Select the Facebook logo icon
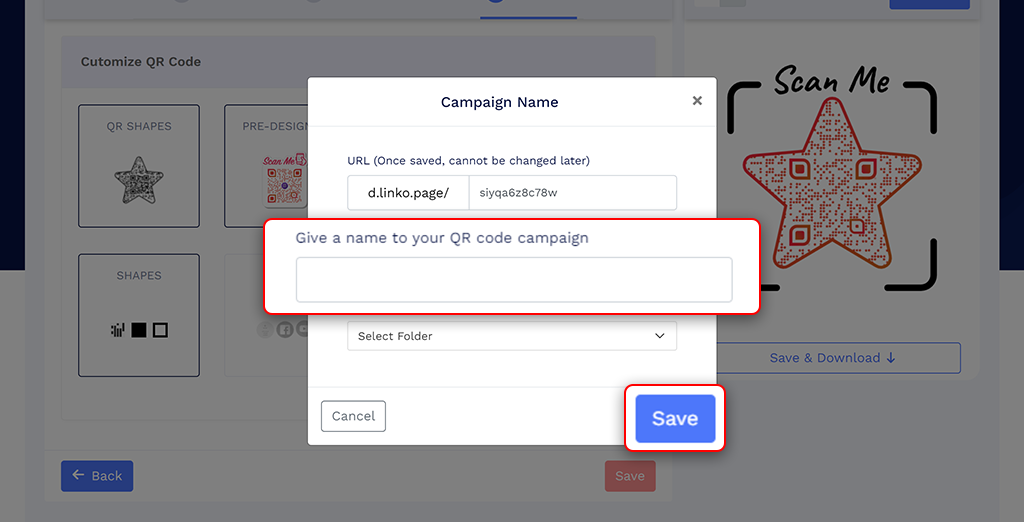The width and height of the screenshot is (1024, 522). point(285,330)
